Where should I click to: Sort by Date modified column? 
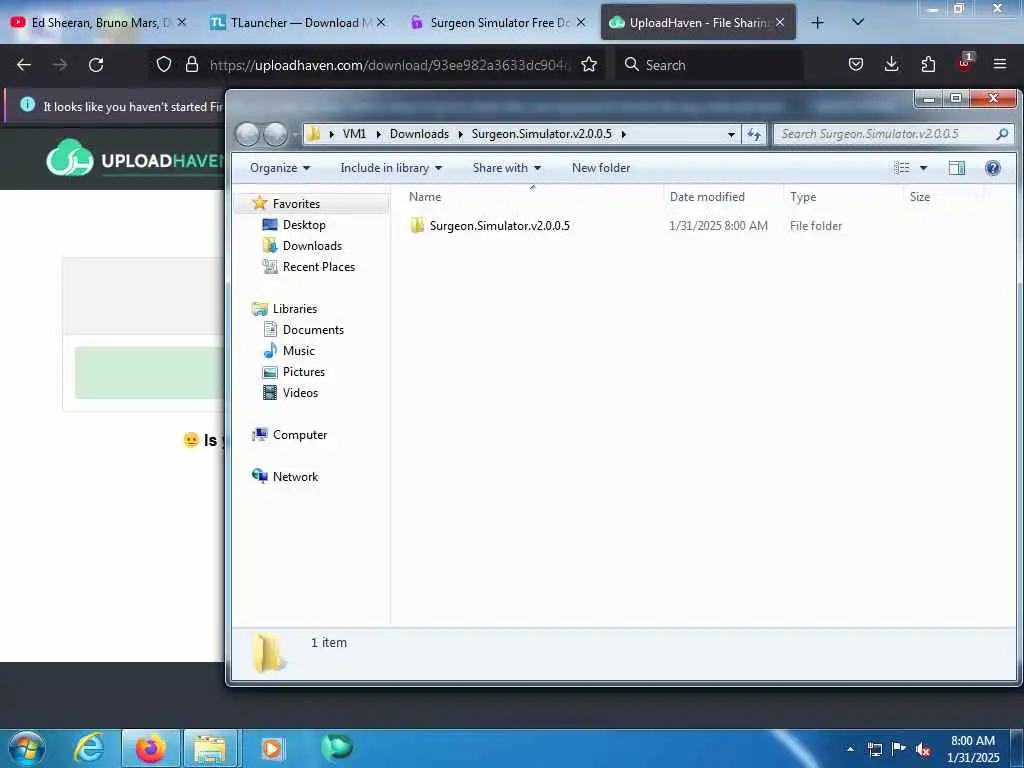tap(723, 197)
